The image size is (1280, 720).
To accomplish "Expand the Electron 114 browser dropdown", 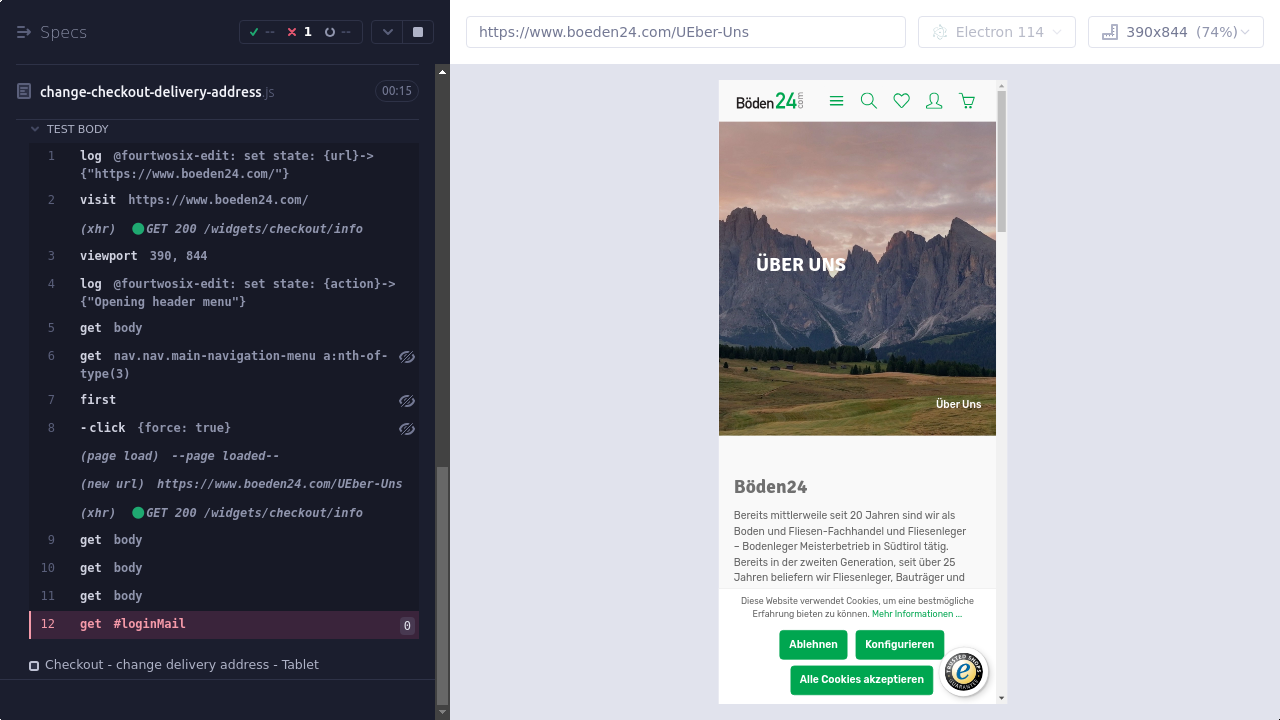I will [996, 32].
